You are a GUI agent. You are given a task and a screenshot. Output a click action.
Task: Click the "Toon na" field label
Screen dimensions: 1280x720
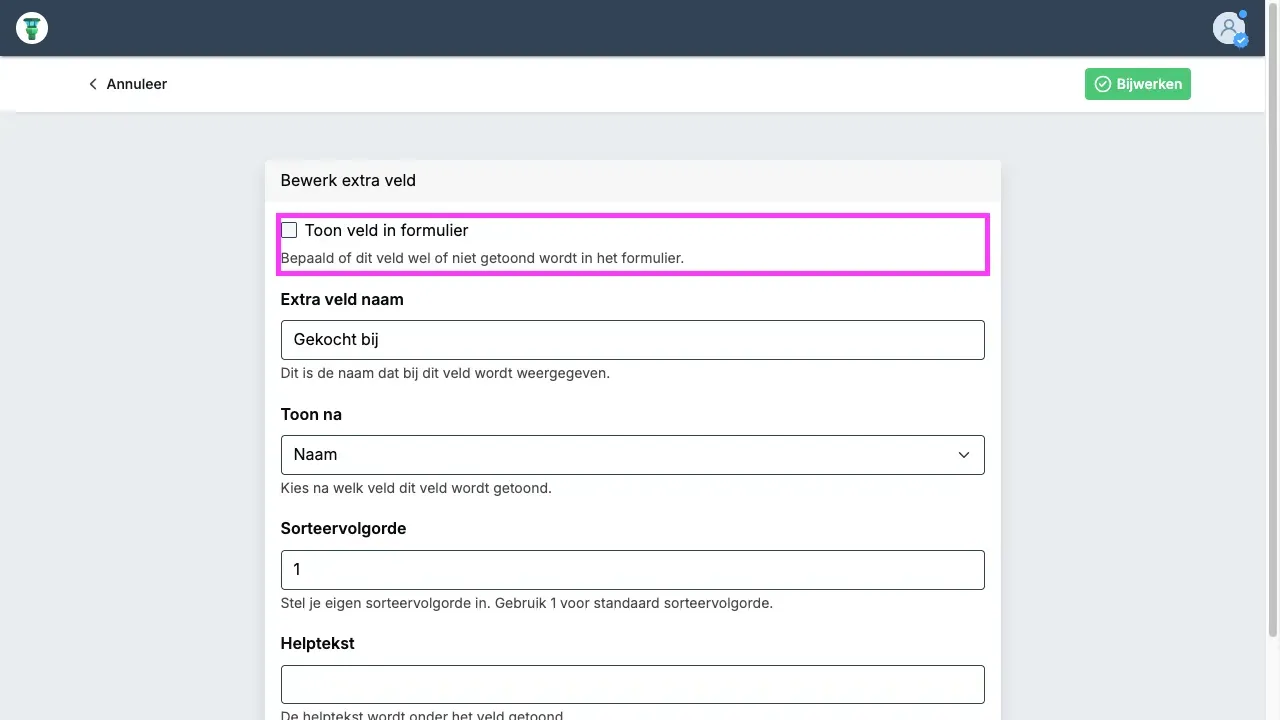(x=311, y=414)
